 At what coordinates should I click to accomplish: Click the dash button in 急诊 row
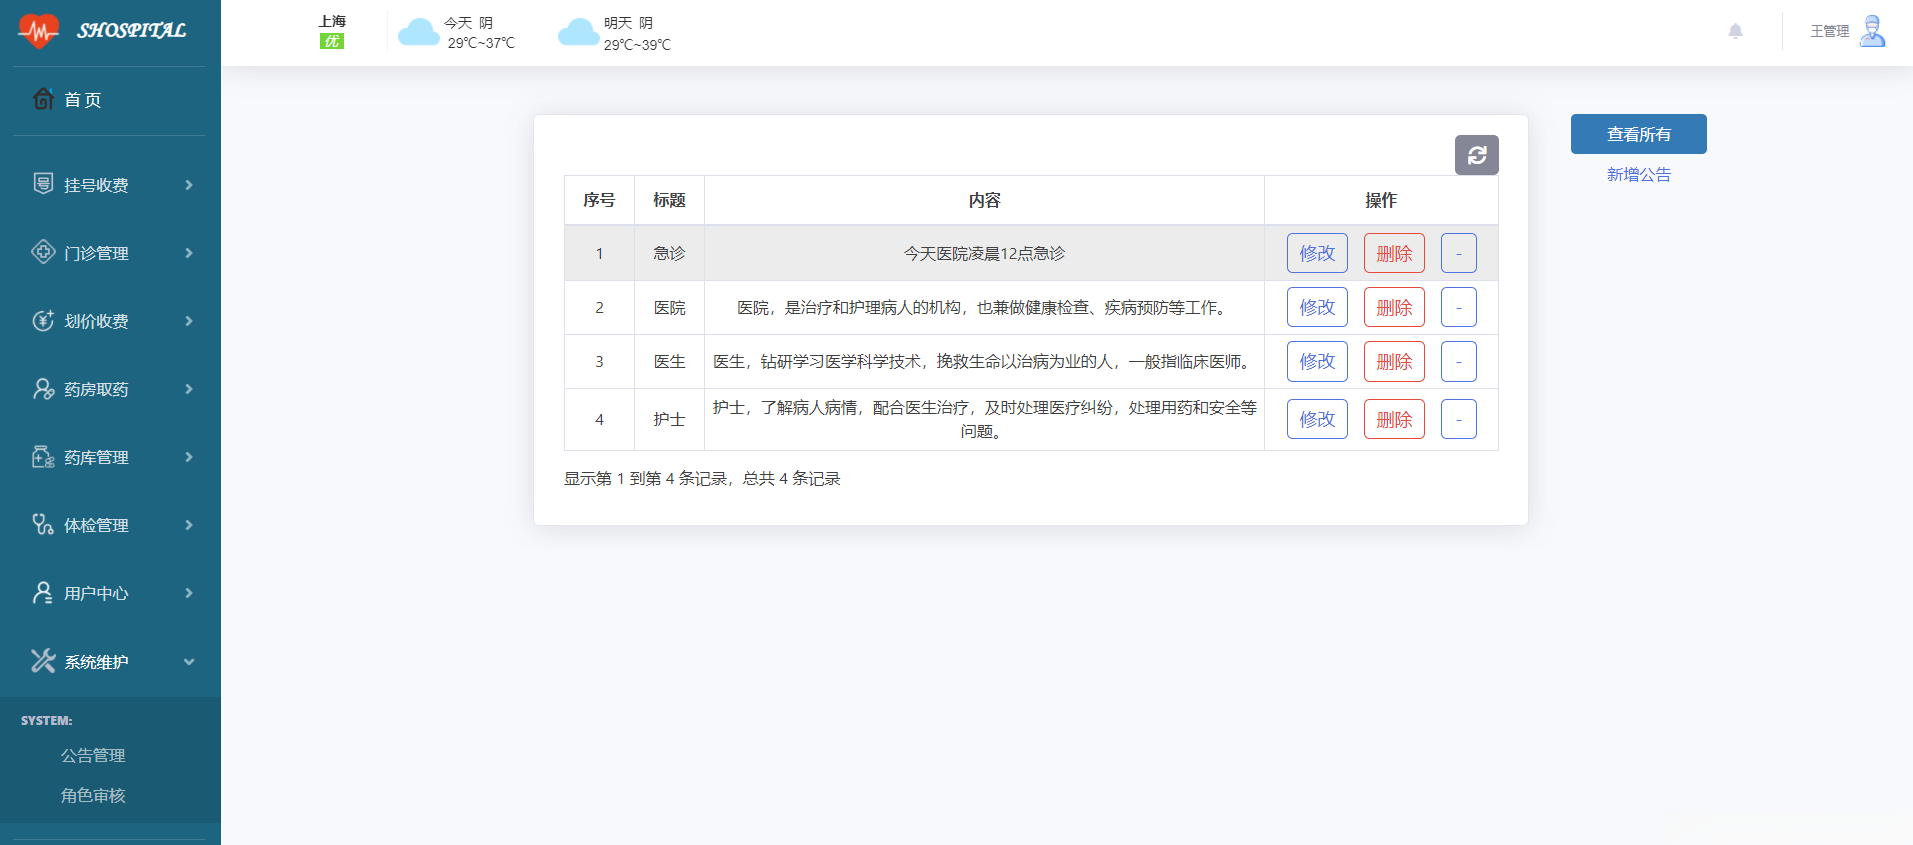(1458, 253)
